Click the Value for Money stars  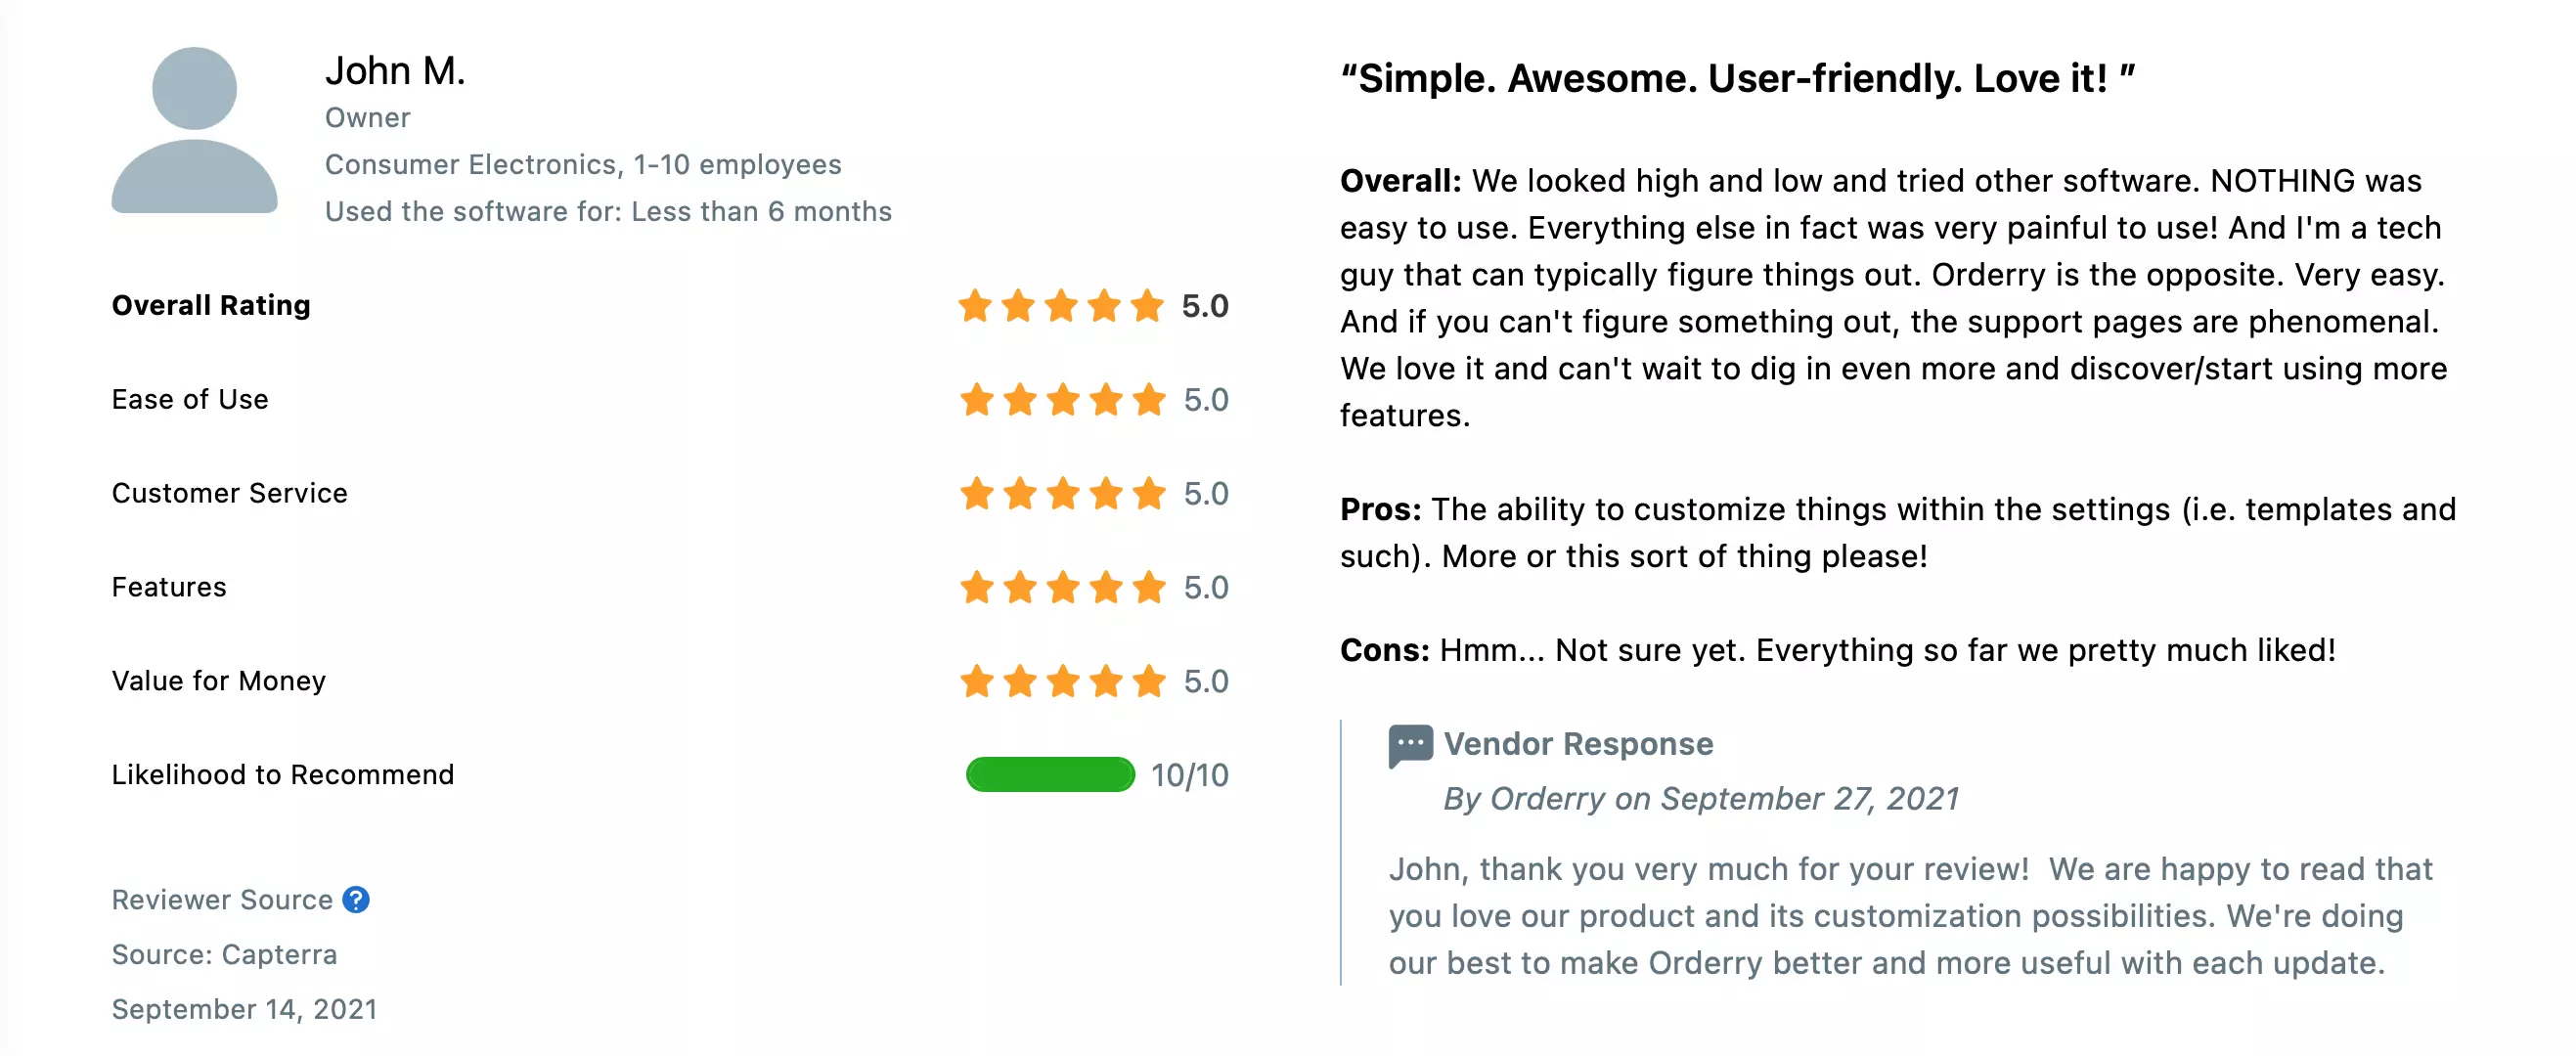click(1062, 682)
